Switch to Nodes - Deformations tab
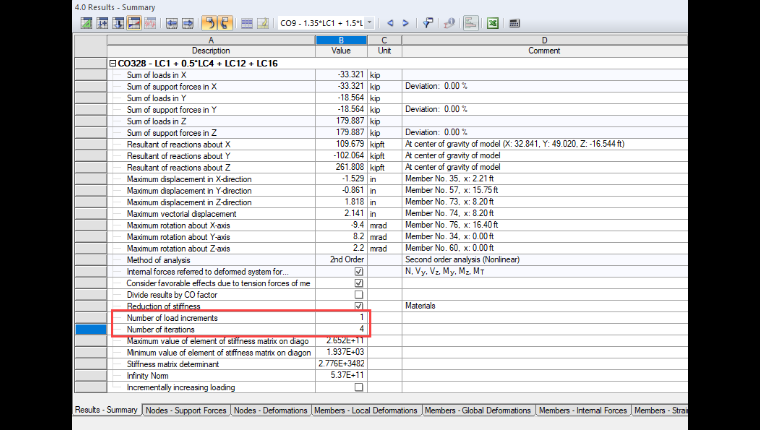Screen dimensions: 760x430 pyautogui.click(x=270, y=410)
